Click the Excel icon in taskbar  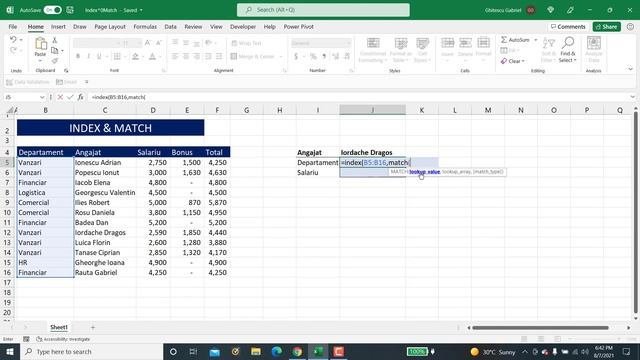(318, 351)
